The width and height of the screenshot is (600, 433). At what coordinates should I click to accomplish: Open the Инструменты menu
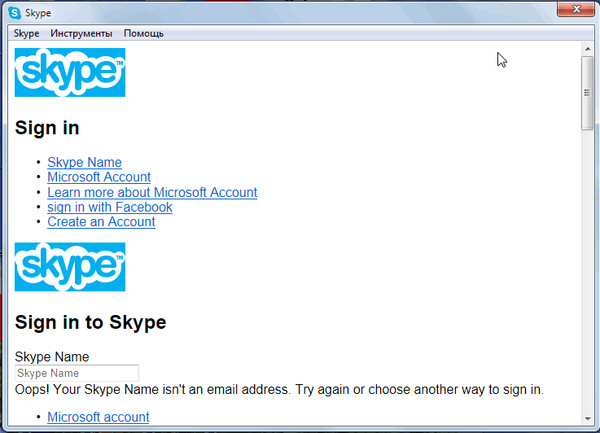coord(81,34)
